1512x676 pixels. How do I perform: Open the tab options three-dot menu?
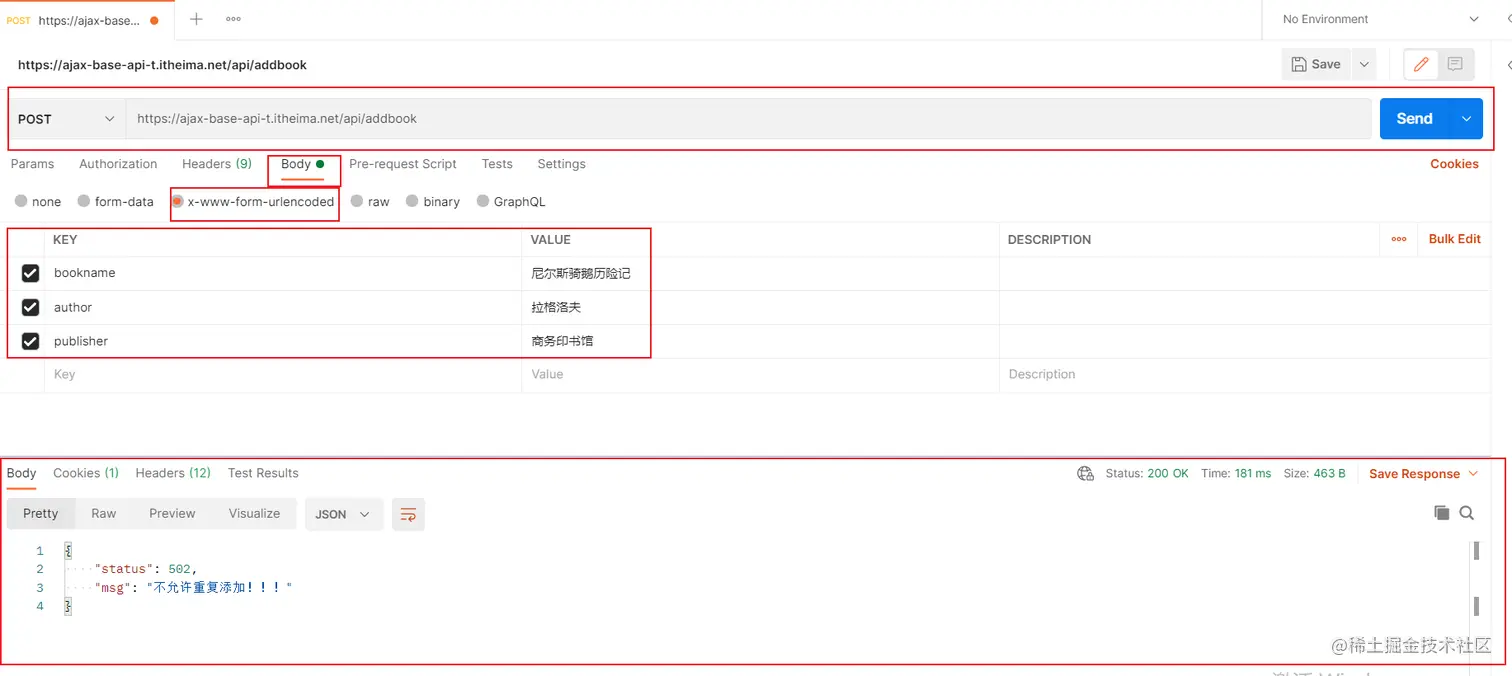[x=233, y=19]
